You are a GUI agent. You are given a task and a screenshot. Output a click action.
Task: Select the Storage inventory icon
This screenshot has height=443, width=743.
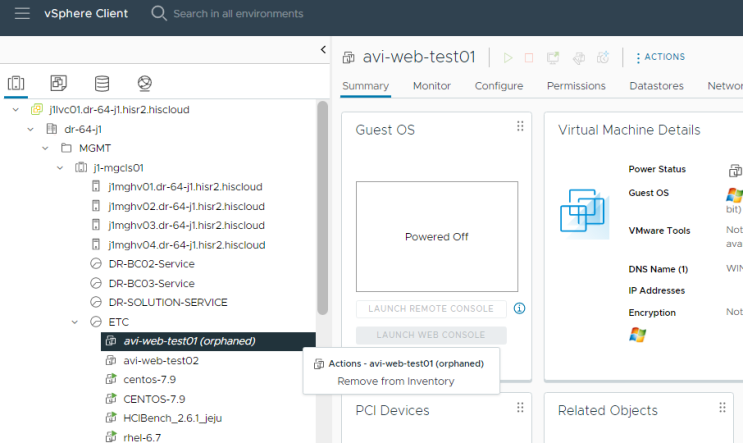(101, 83)
